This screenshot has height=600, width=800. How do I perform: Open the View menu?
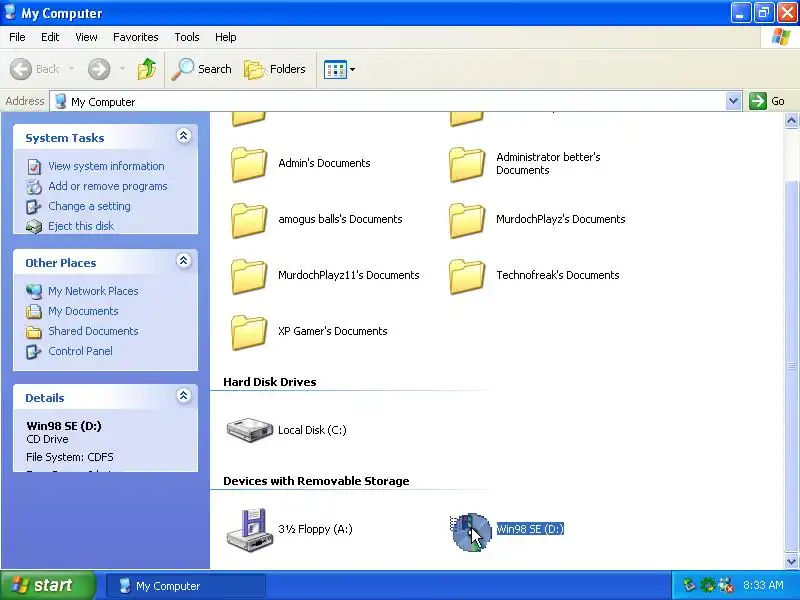pos(86,37)
